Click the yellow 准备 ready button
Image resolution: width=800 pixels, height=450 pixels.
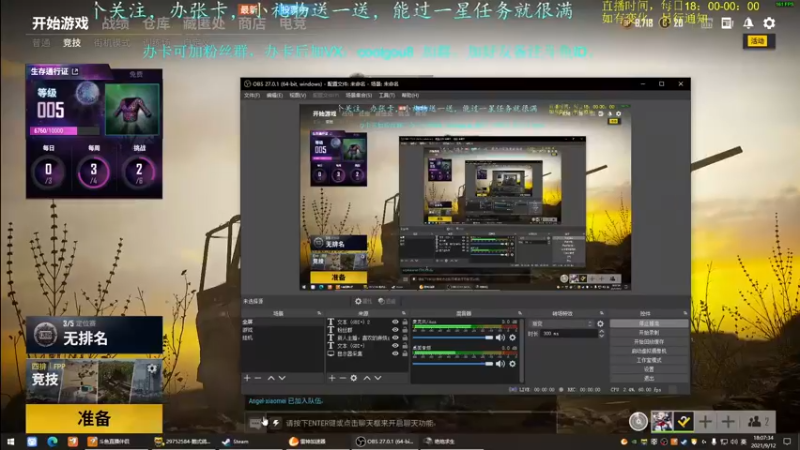(94, 418)
